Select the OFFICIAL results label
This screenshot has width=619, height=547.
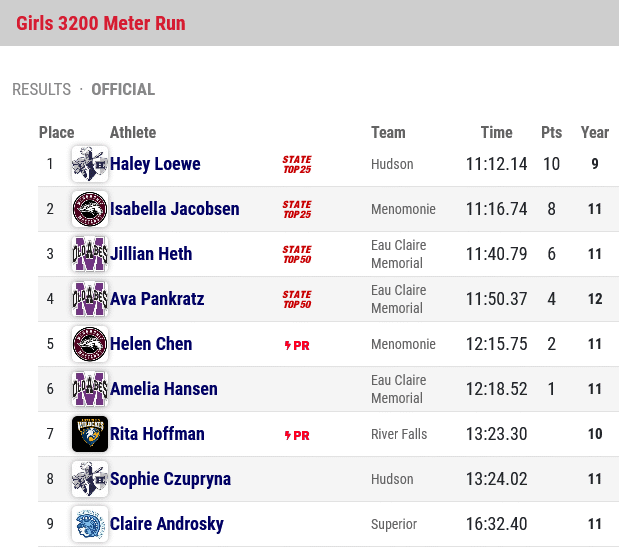[x=123, y=89]
